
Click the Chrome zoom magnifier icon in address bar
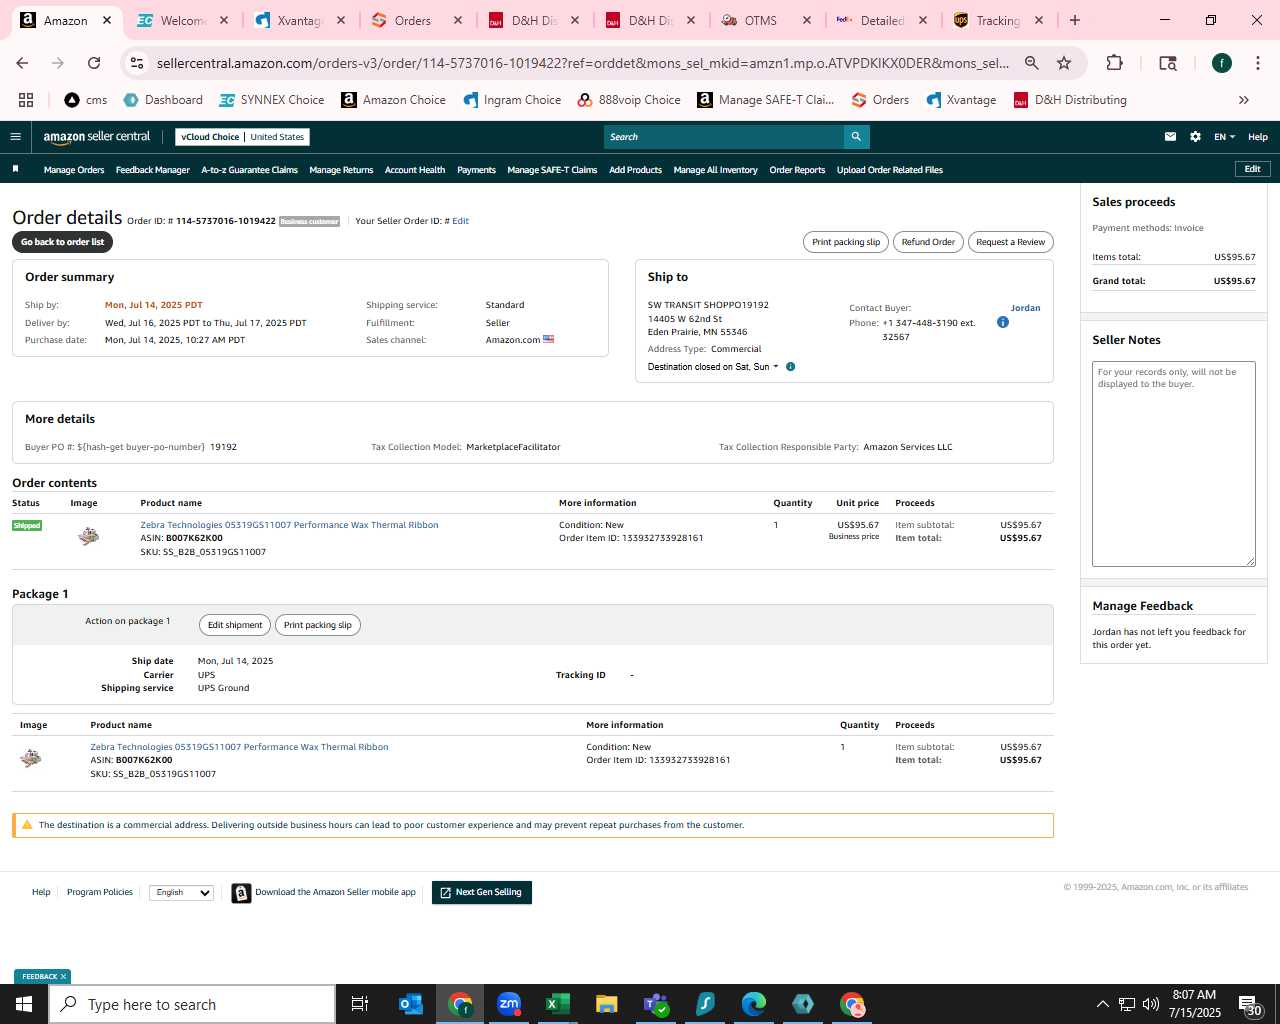pyautogui.click(x=1031, y=63)
